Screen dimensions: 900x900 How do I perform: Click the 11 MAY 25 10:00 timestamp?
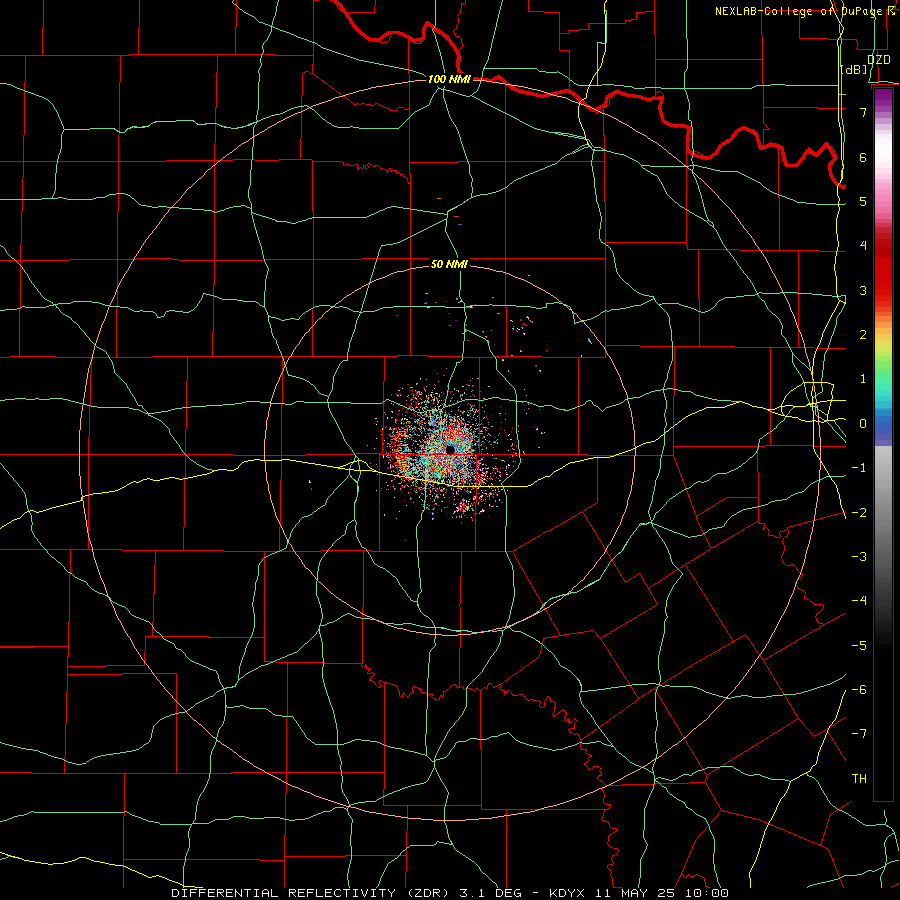tap(660, 893)
